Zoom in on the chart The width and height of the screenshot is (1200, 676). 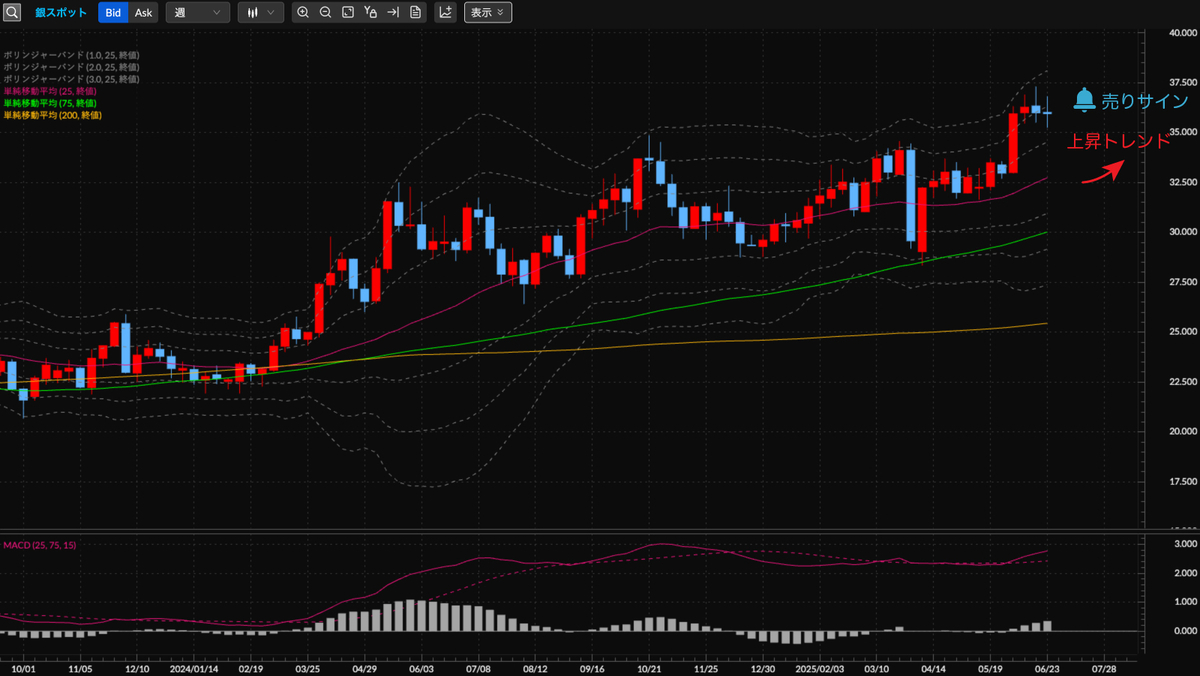click(x=303, y=13)
